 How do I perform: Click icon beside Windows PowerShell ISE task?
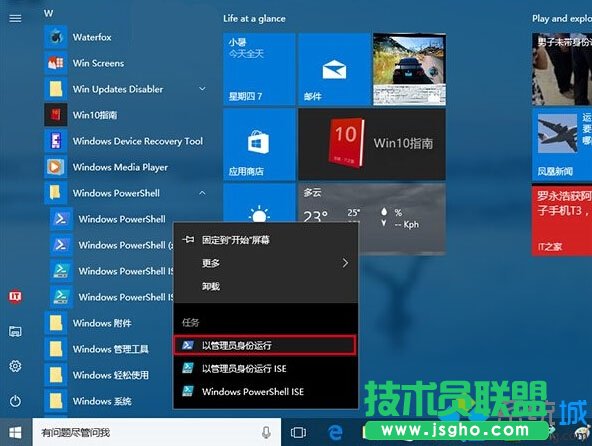188,391
